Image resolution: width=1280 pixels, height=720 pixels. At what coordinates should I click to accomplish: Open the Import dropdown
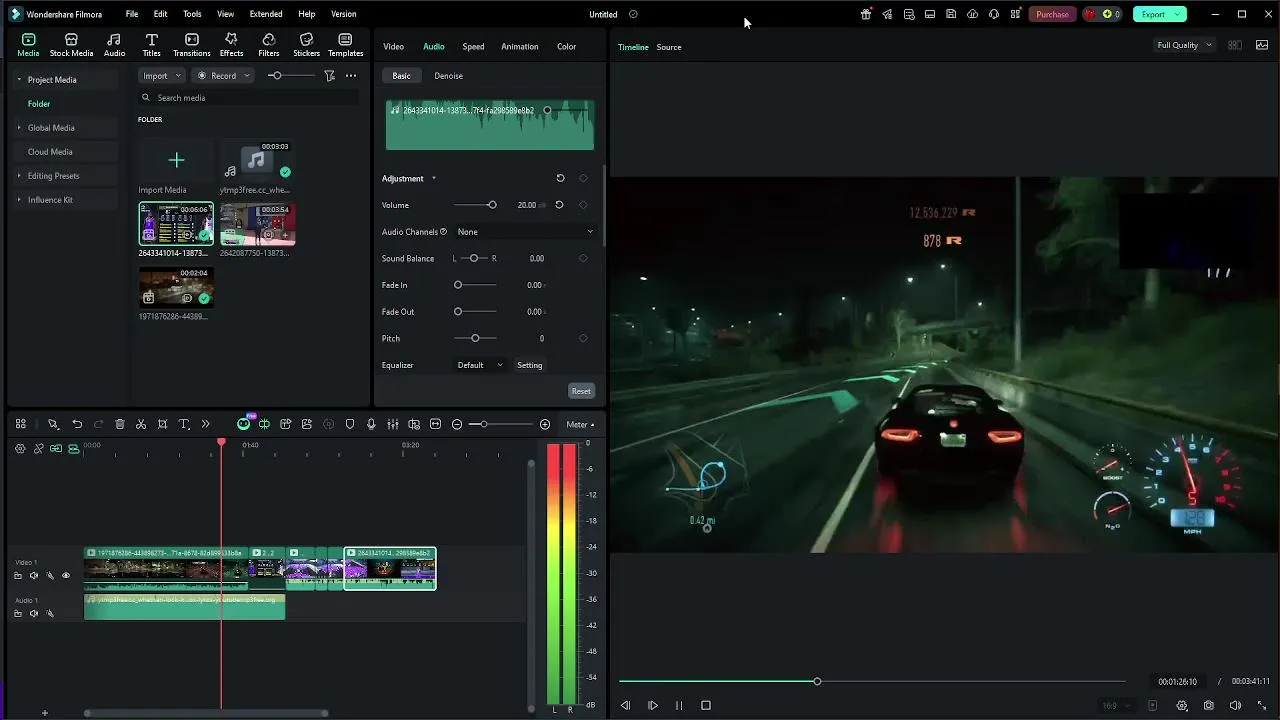[x=162, y=76]
